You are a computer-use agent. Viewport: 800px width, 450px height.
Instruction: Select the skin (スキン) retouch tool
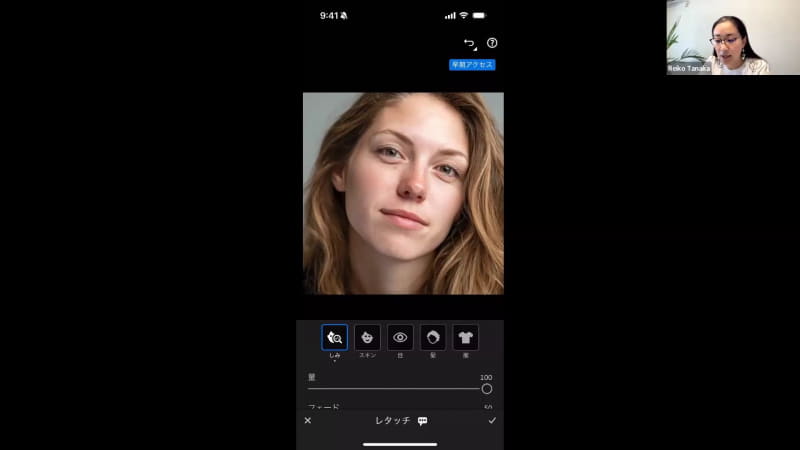[x=367, y=337]
